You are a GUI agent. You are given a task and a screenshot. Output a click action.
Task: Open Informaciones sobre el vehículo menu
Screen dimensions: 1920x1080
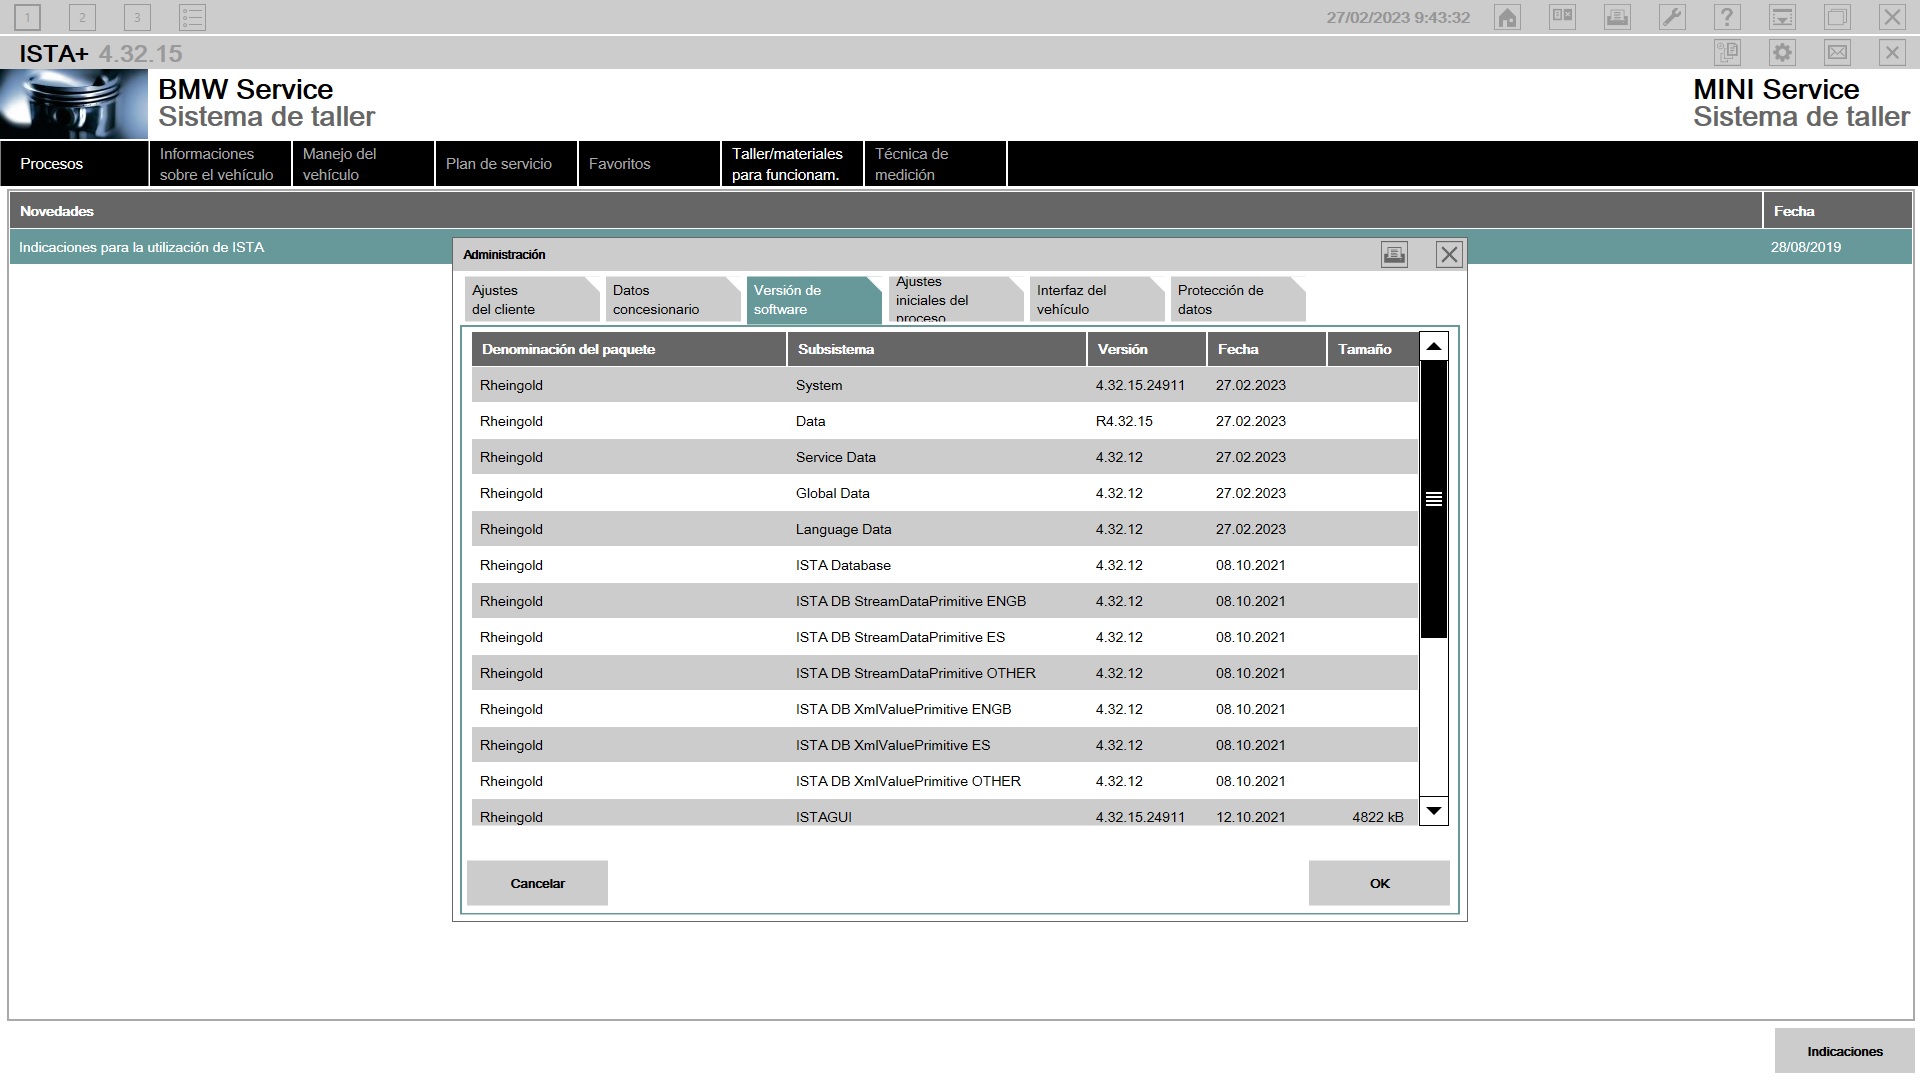(x=220, y=164)
